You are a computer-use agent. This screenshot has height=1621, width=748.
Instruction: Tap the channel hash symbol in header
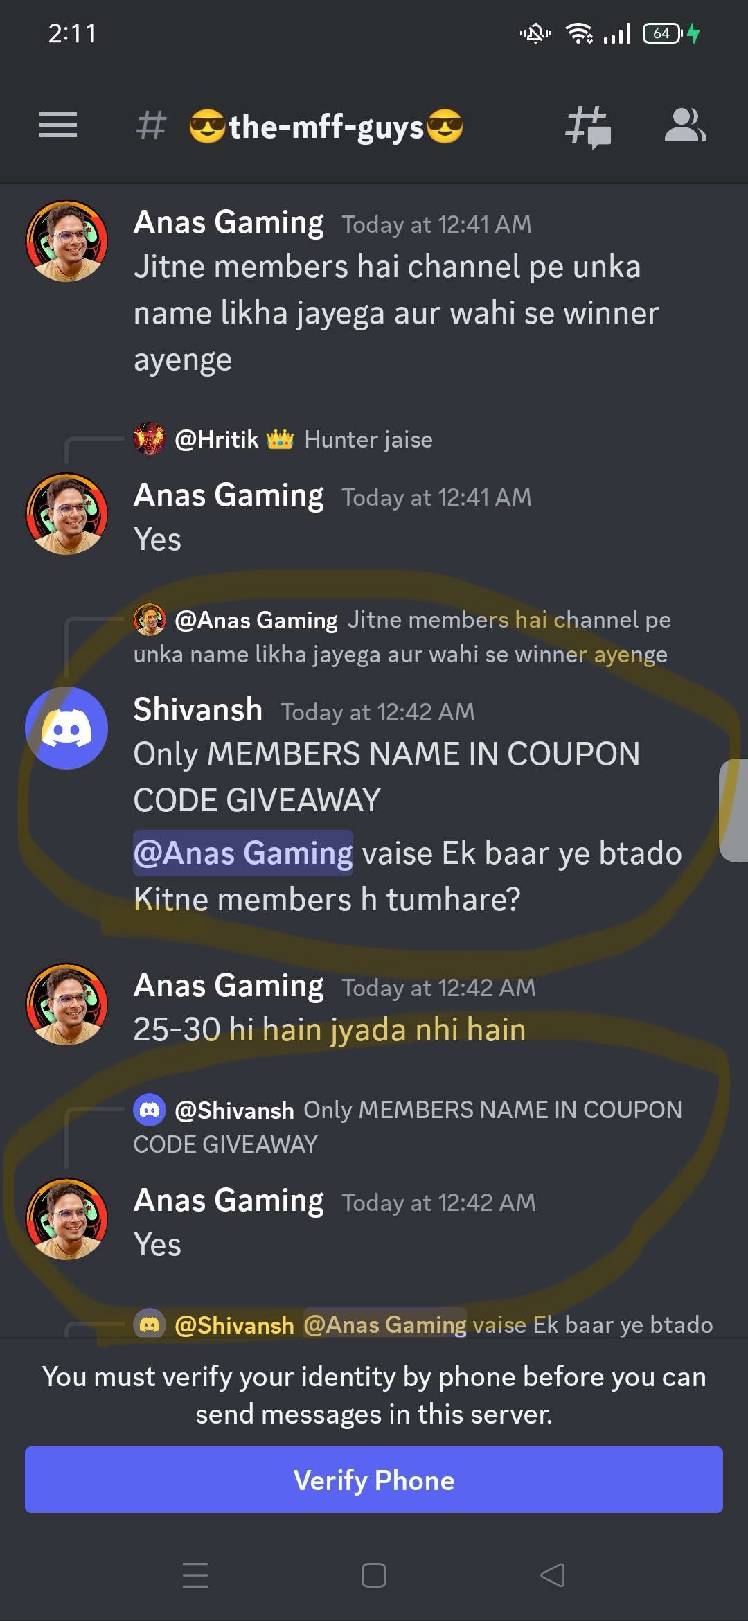pos(151,126)
